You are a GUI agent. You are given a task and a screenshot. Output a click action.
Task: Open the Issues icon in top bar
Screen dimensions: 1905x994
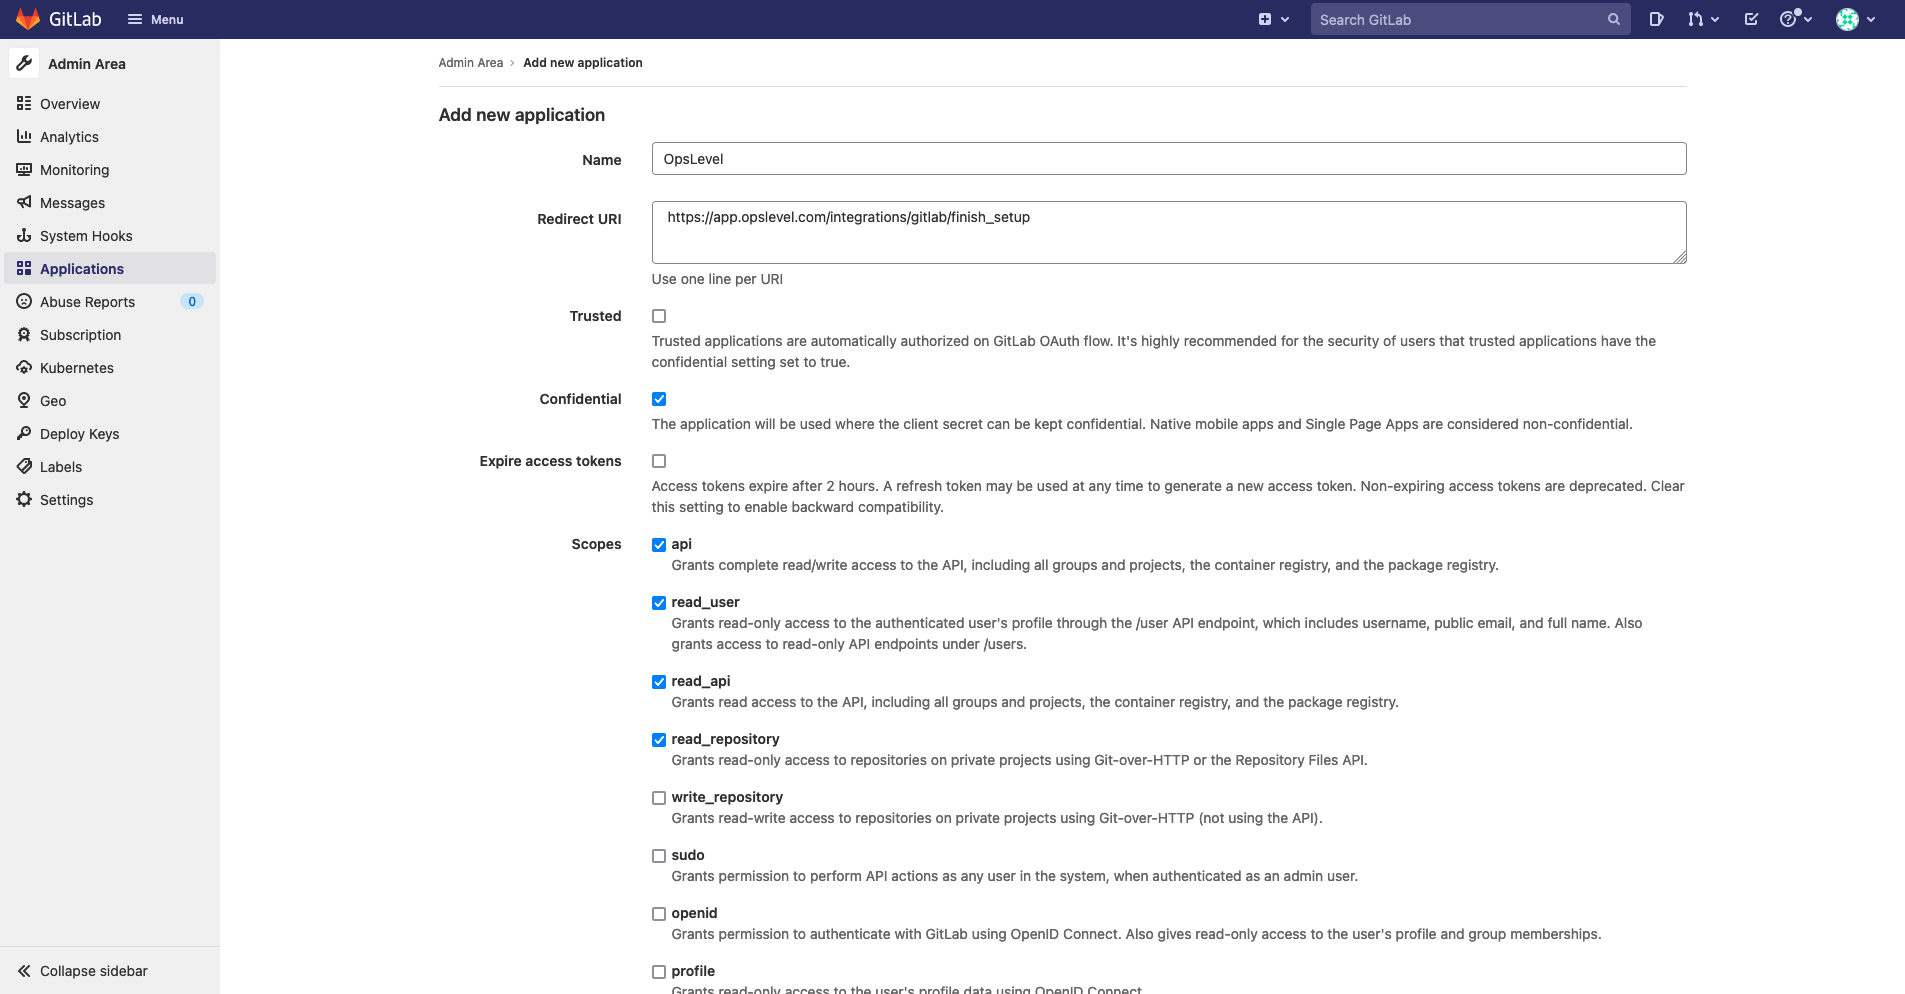(x=1656, y=19)
